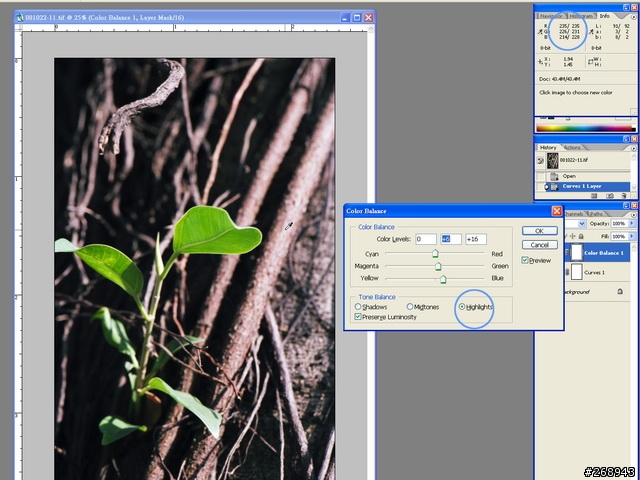
Task: Click the first Color Levels field
Action: (x=426, y=239)
